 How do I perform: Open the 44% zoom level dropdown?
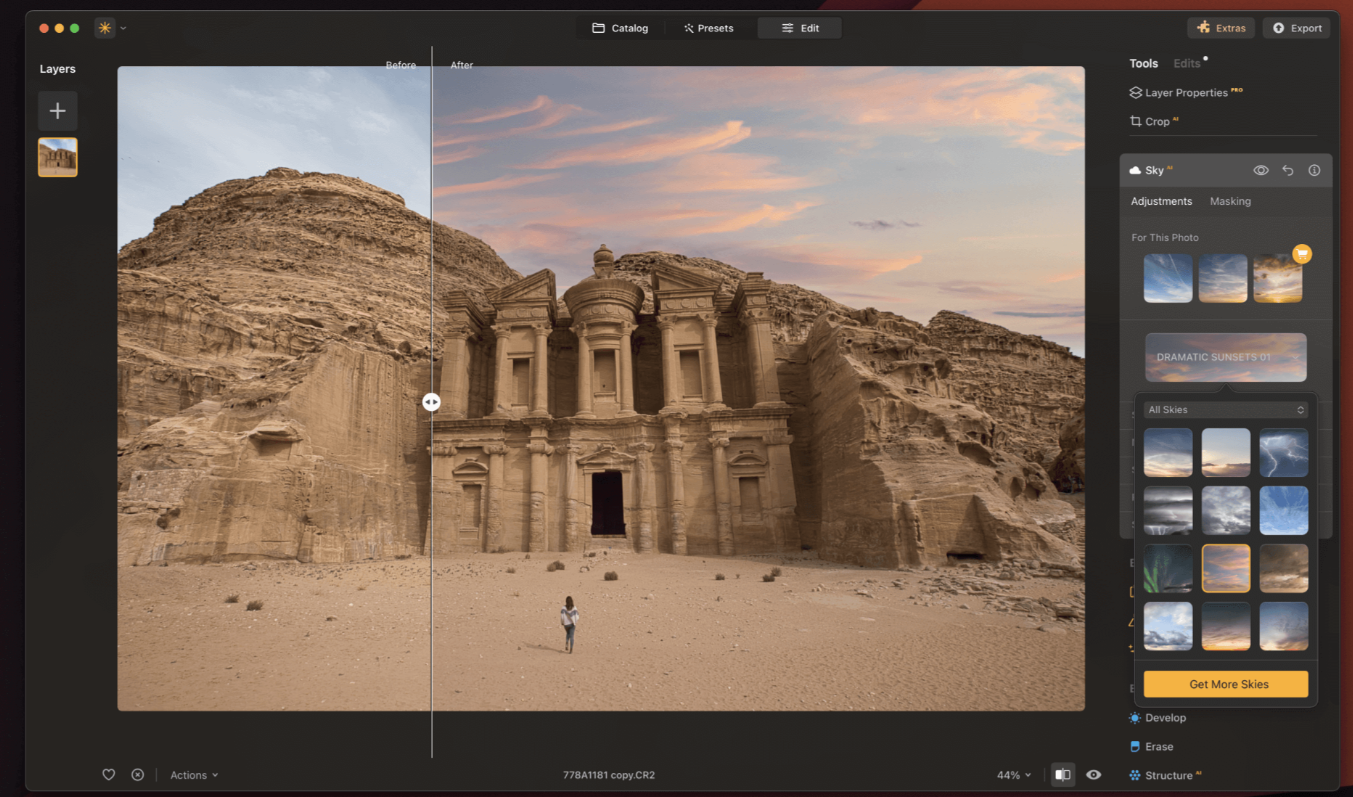click(x=1014, y=775)
